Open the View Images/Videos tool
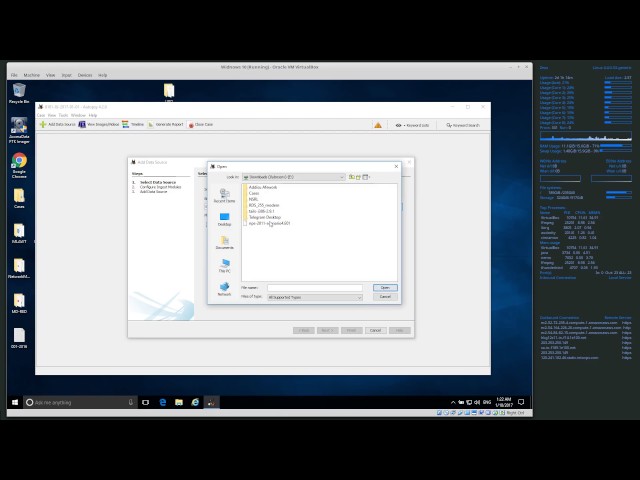The width and height of the screenshot is (640, 480). pyautogui.click(x=99, y=124)
